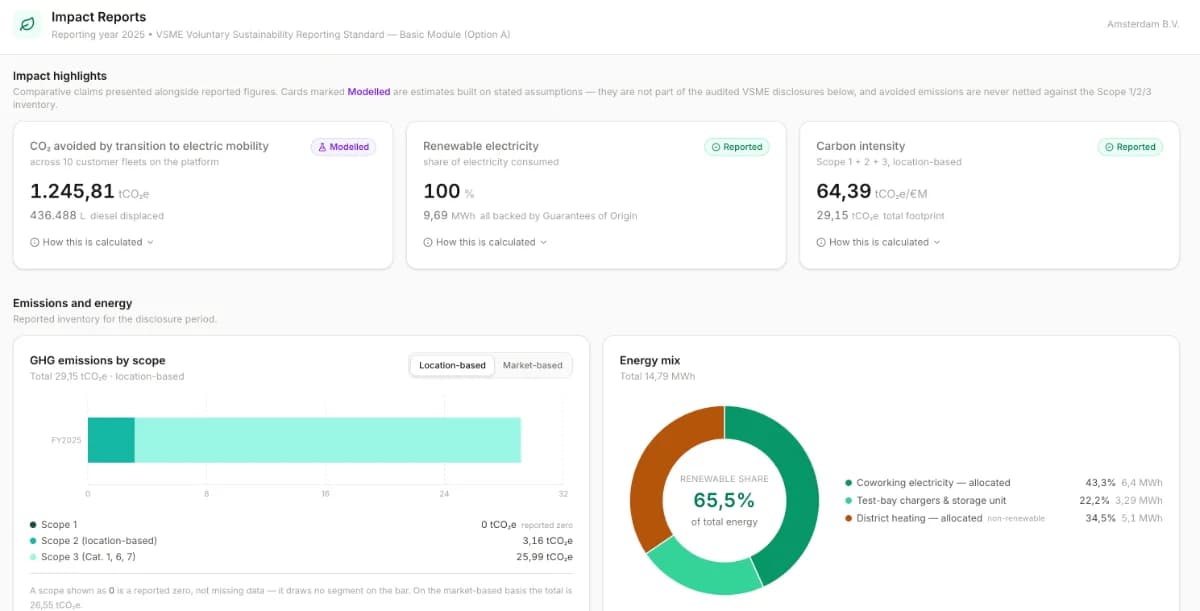Click 'Total 14,79 MWh' subtitle

click(x=657, y=377)
